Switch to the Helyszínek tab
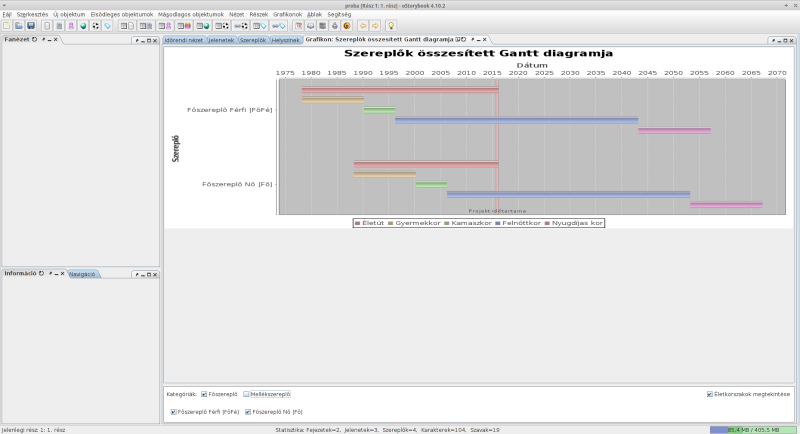 pyautogui.click(x=285, y=40)
